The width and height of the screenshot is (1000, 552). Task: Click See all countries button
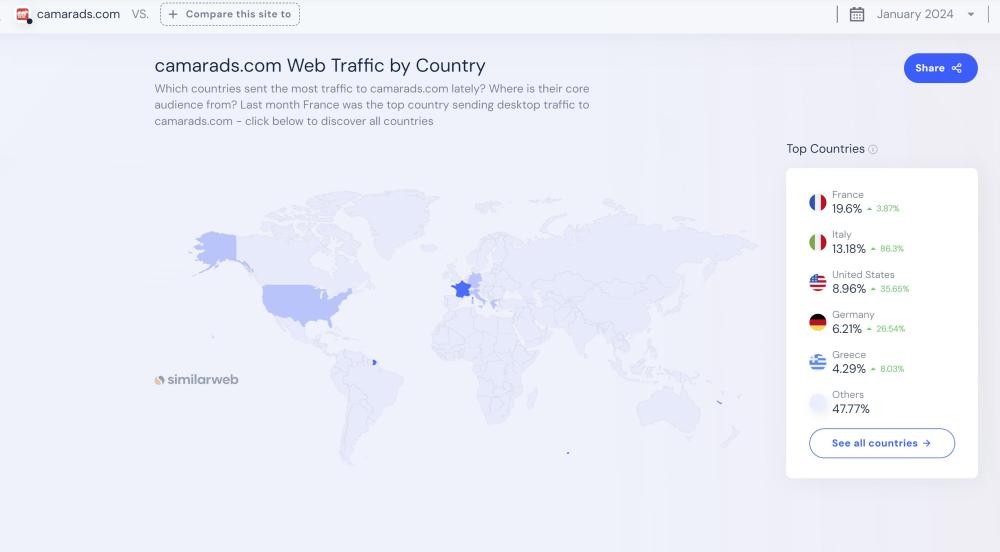point(881,443)
